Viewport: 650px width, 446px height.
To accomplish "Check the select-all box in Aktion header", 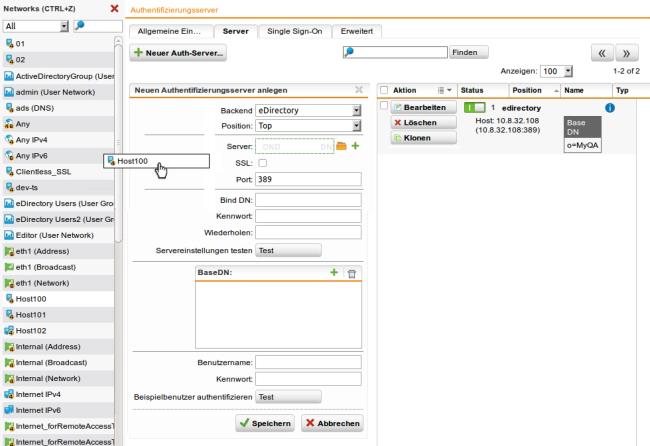I will (383, 90).
